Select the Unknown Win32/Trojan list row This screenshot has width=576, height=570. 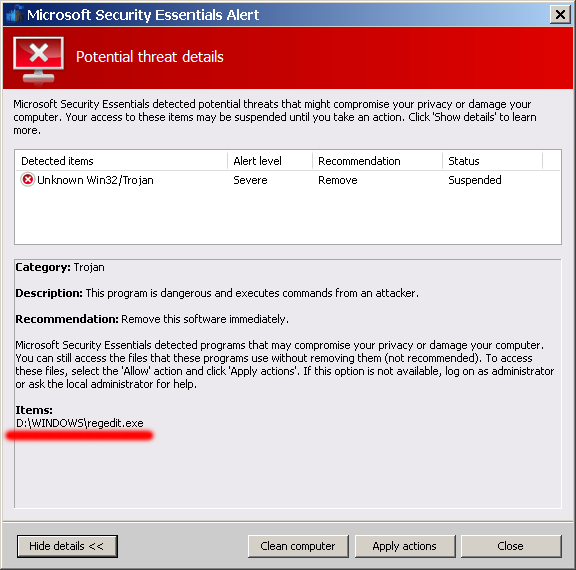288,180
